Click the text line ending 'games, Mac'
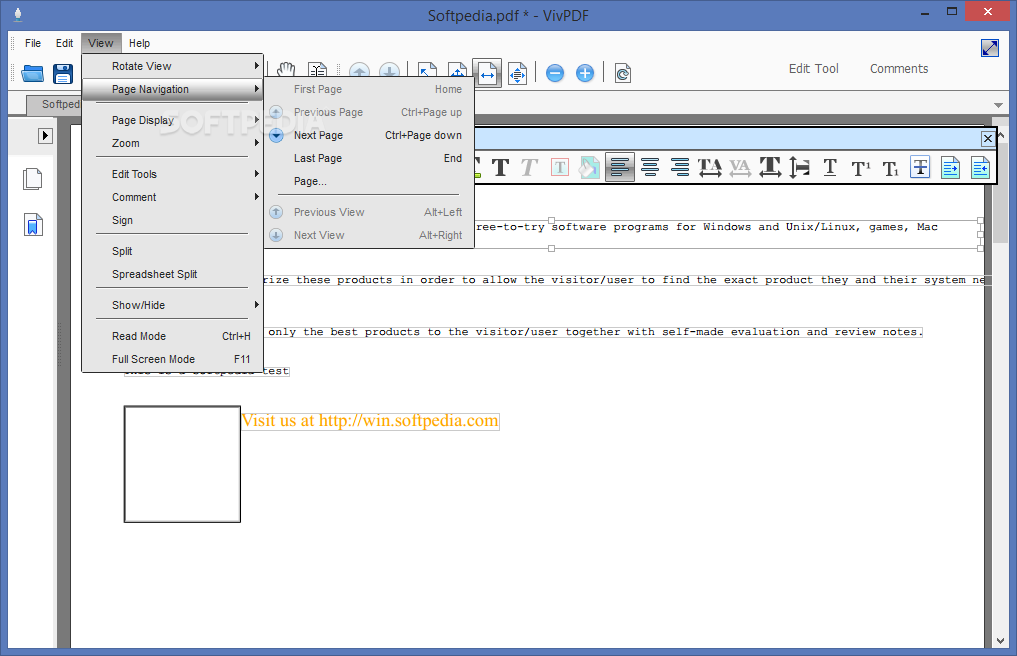Viewport: 1017px width, 656px height. point(707,227)
